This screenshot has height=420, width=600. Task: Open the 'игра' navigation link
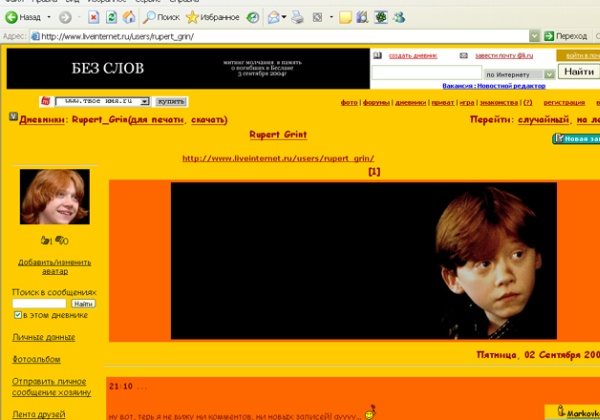click(x=466, y=103)
